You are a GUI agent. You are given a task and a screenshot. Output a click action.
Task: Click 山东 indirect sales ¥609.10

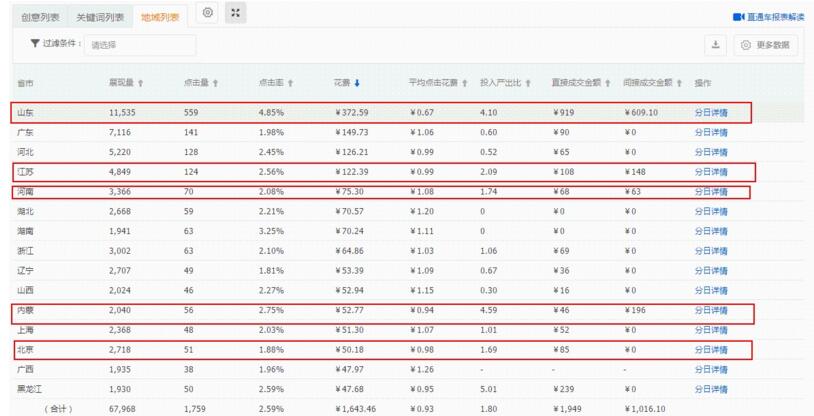coord(641,113)
